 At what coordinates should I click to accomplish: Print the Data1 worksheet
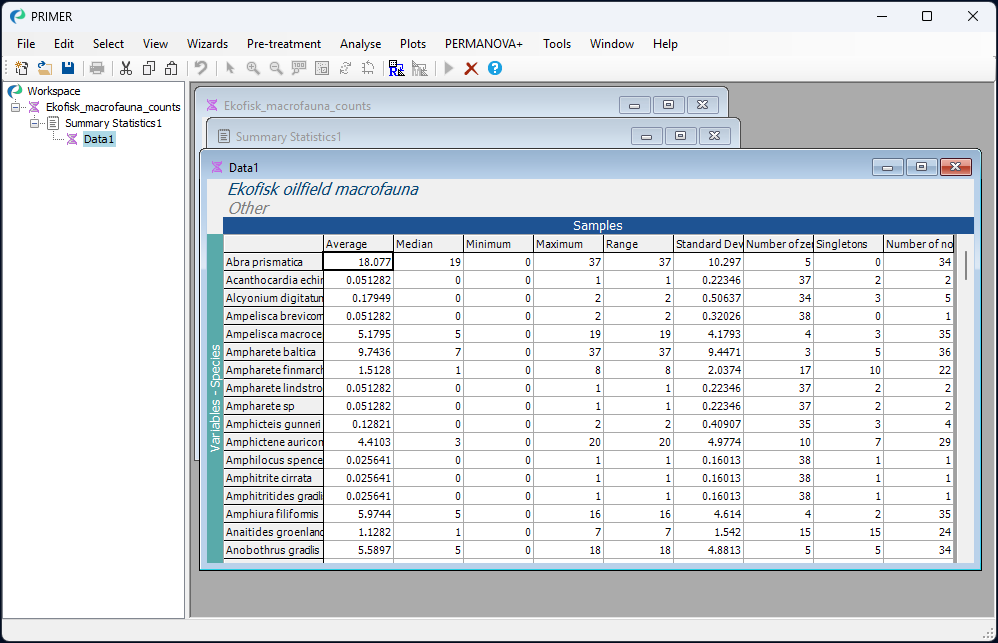pyautogui.click(x=97, y=68)
